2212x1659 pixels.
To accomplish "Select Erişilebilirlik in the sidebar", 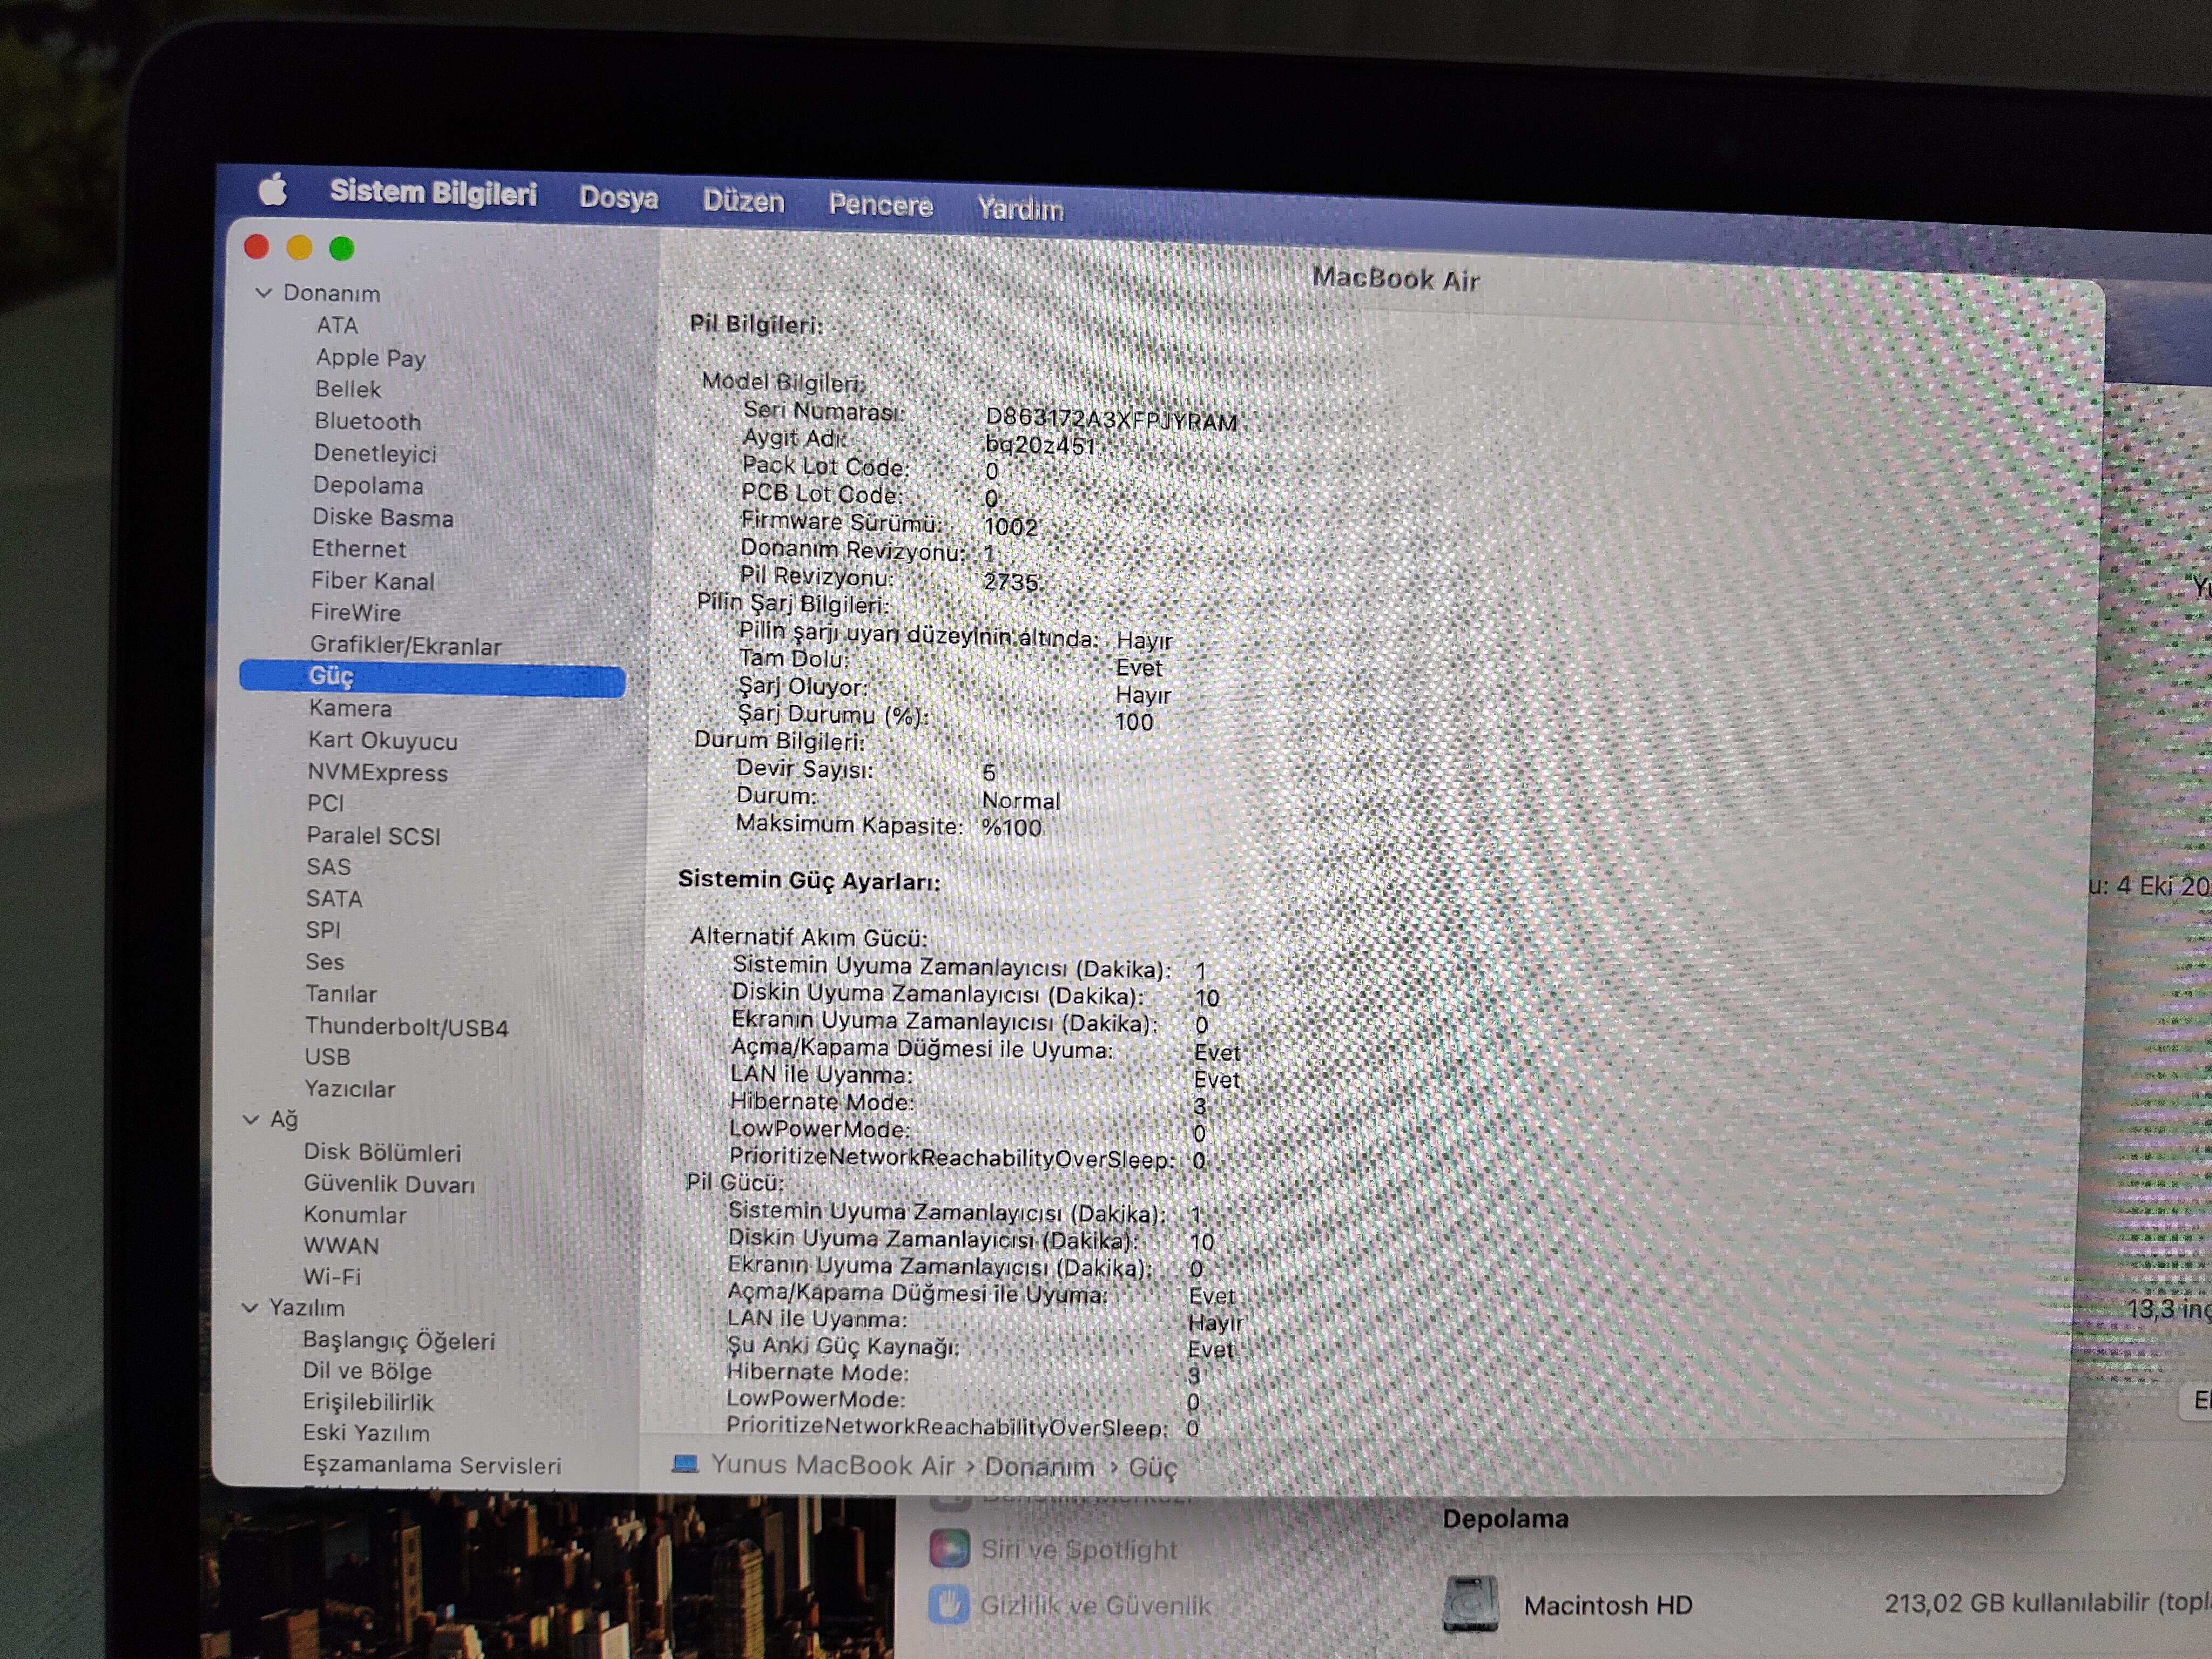I will click(x=368, y=1402).
